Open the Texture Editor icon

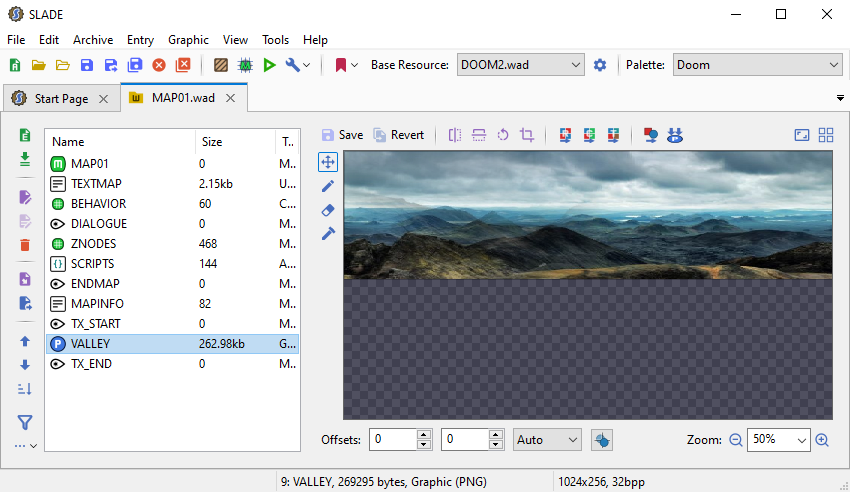click(x=221, y=65)
